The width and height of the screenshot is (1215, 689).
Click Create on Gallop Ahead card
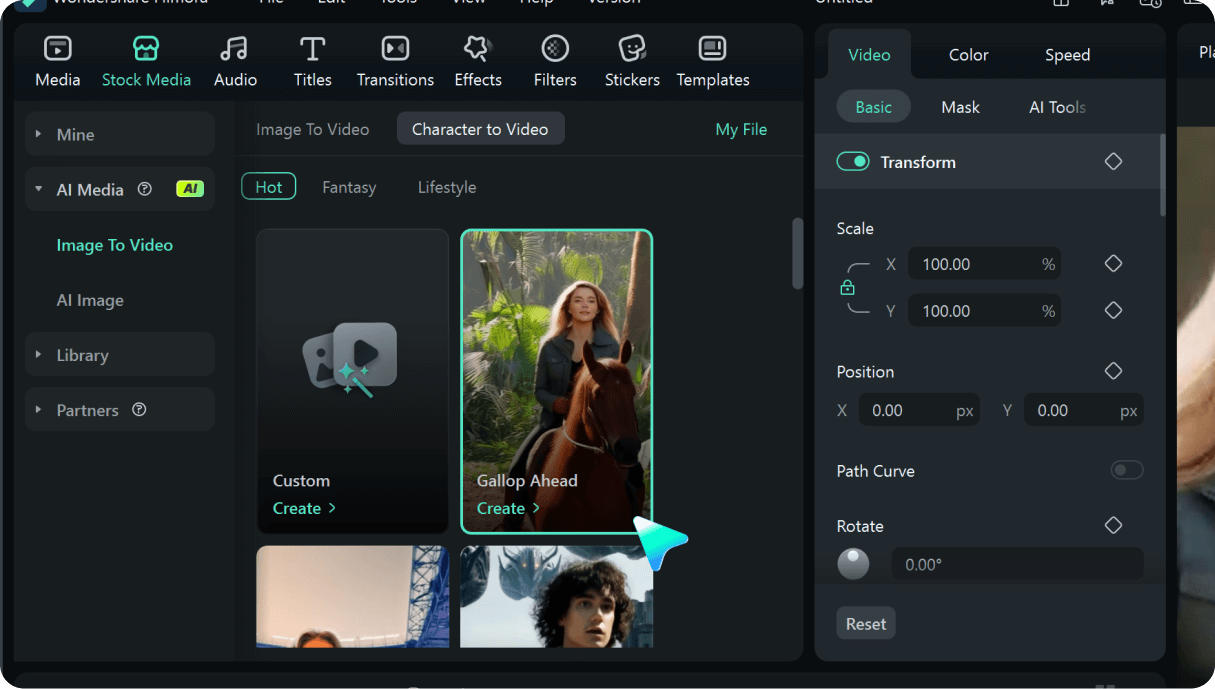[x=508, y=508]
